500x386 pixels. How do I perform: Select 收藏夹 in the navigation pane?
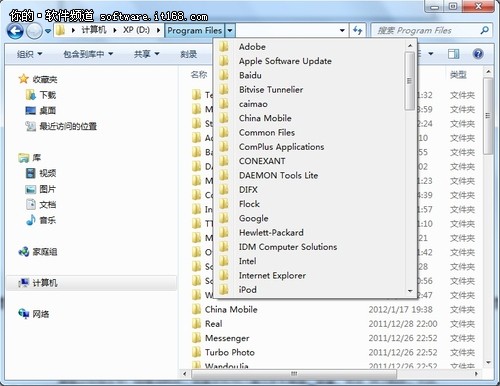(x=38, y=79)
